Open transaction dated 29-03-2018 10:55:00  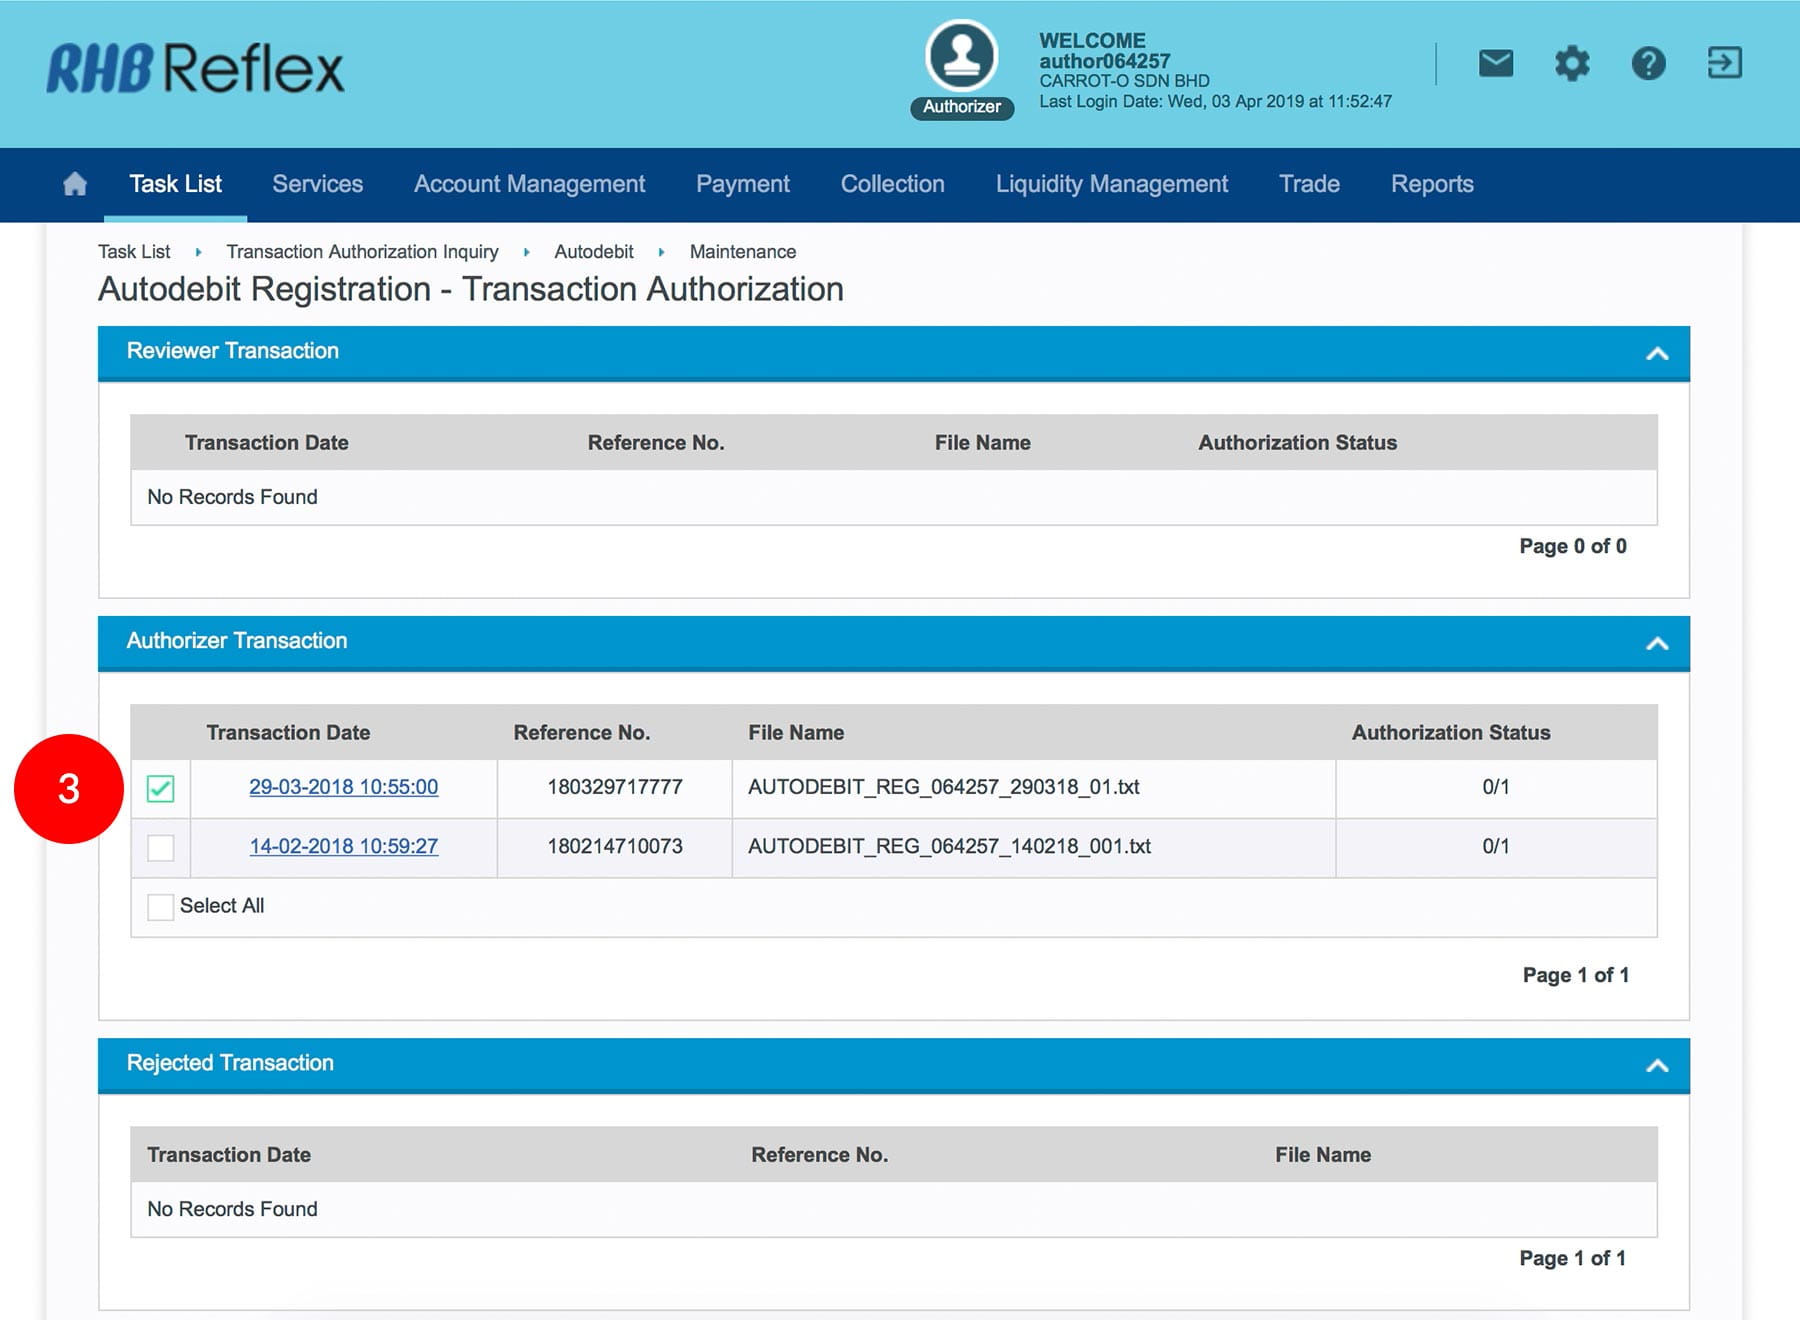pyautogui.click(x=343, y=787)
